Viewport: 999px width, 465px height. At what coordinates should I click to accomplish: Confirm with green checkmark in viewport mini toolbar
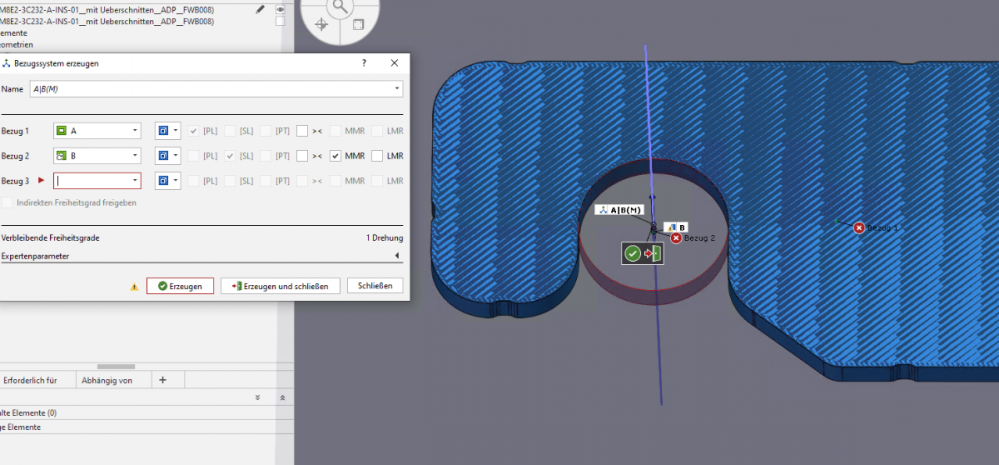[632, 254]
